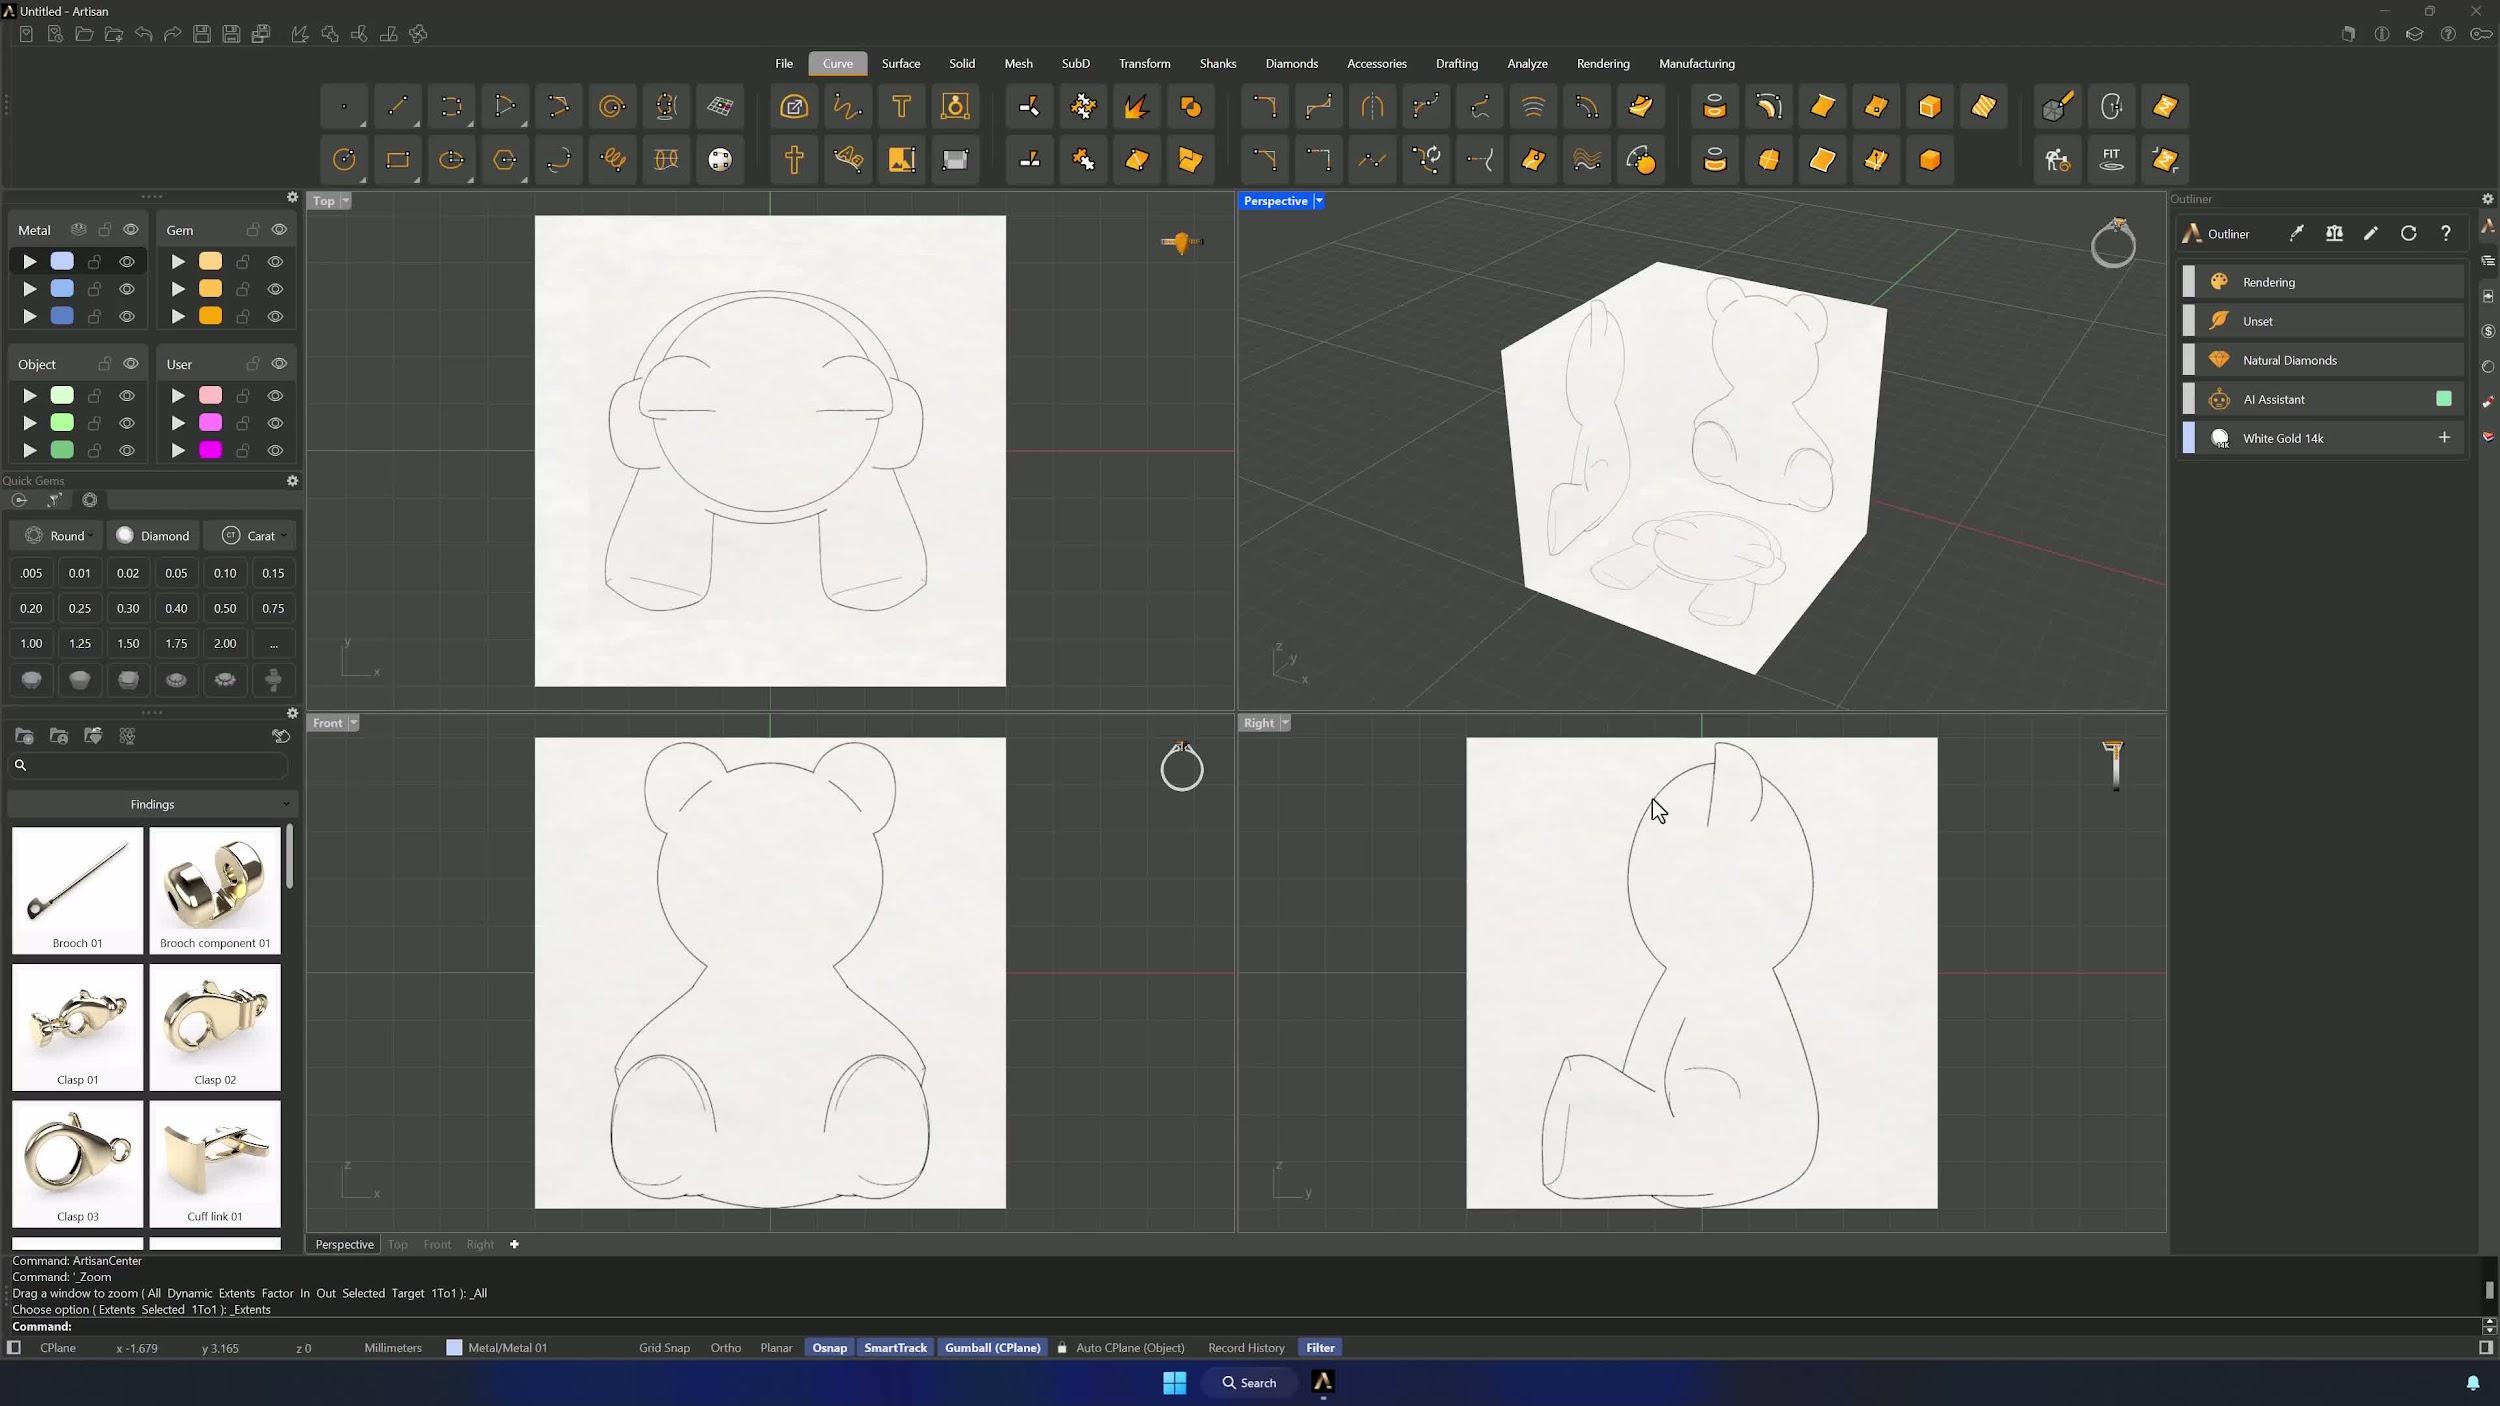Expand the first Gem layer row

coord(178,262)
